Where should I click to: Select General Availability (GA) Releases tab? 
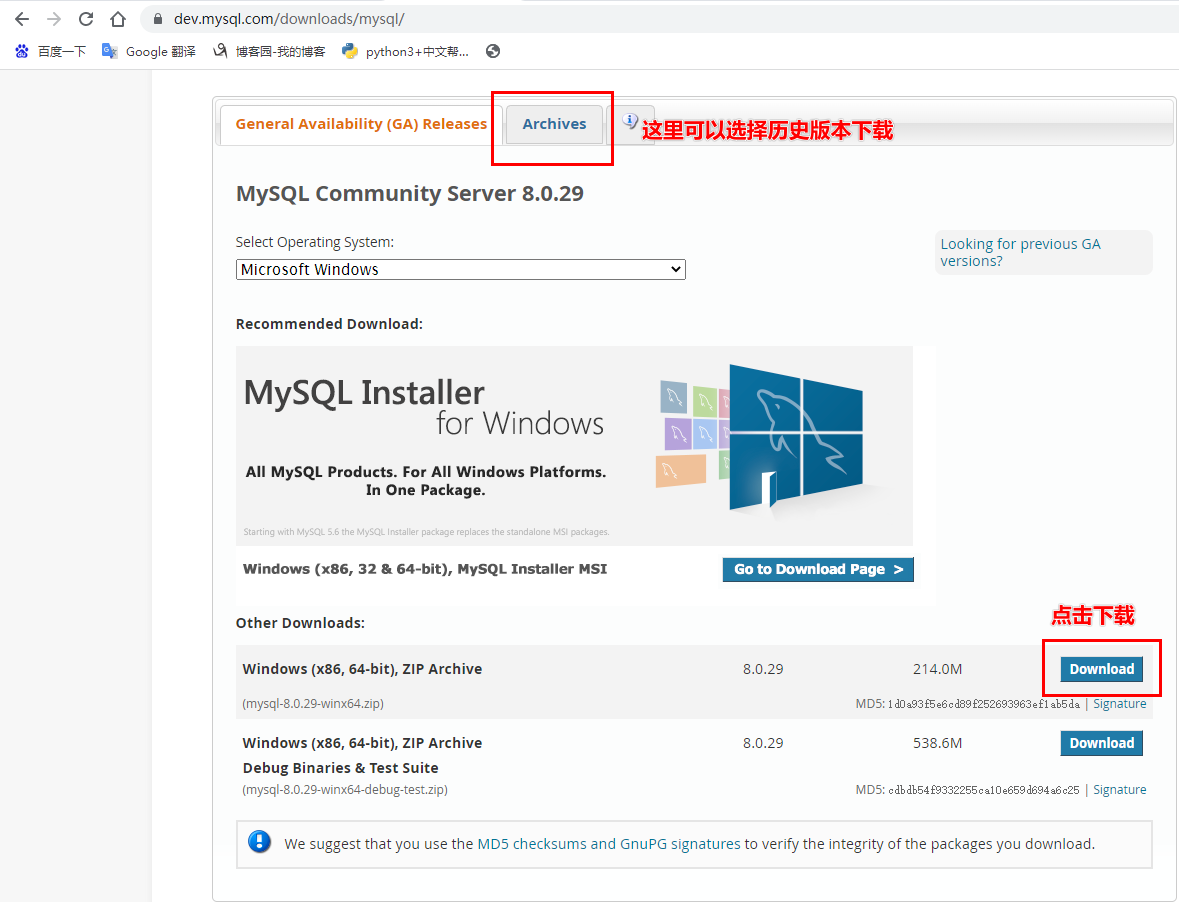[361, 124]
